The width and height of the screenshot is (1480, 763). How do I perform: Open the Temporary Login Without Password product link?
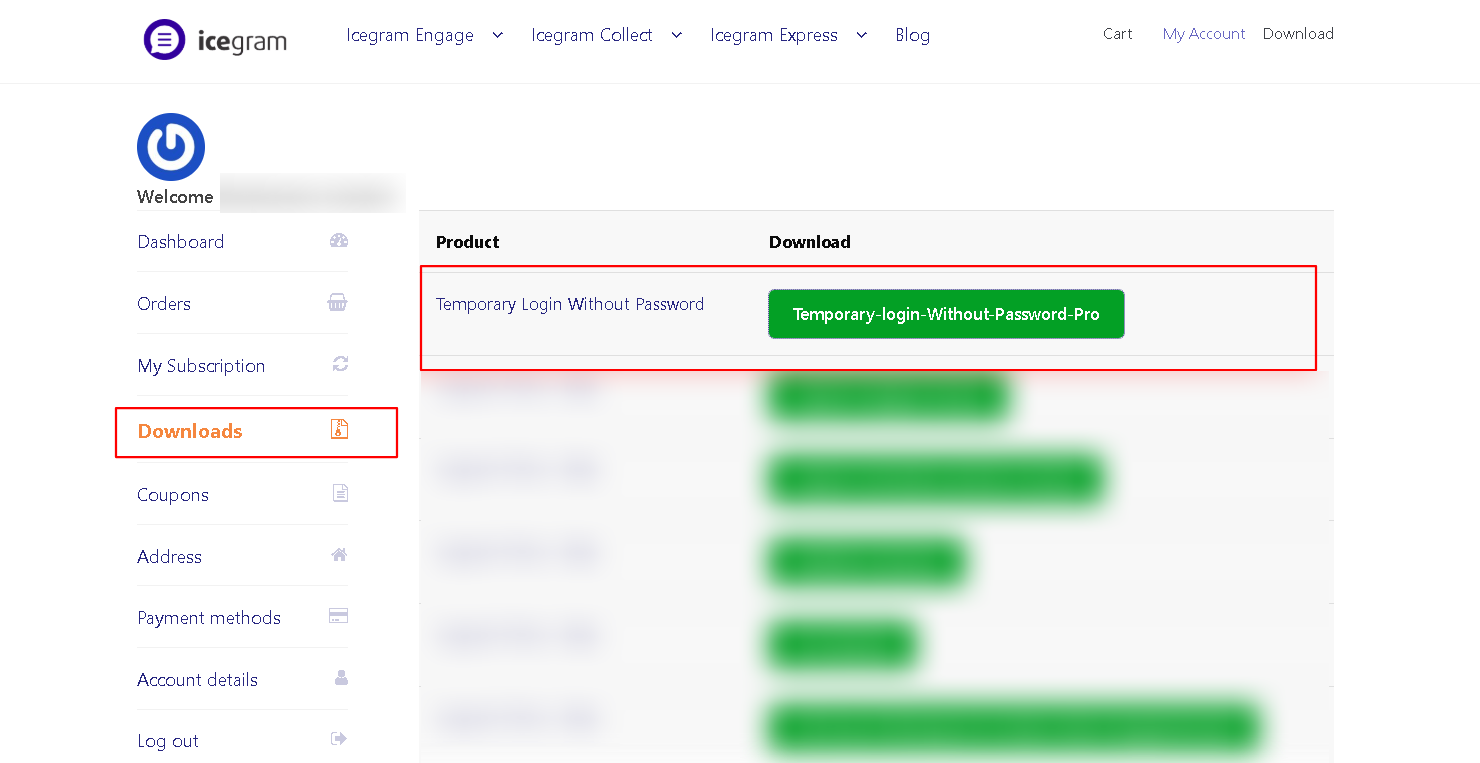pos(570,304)
